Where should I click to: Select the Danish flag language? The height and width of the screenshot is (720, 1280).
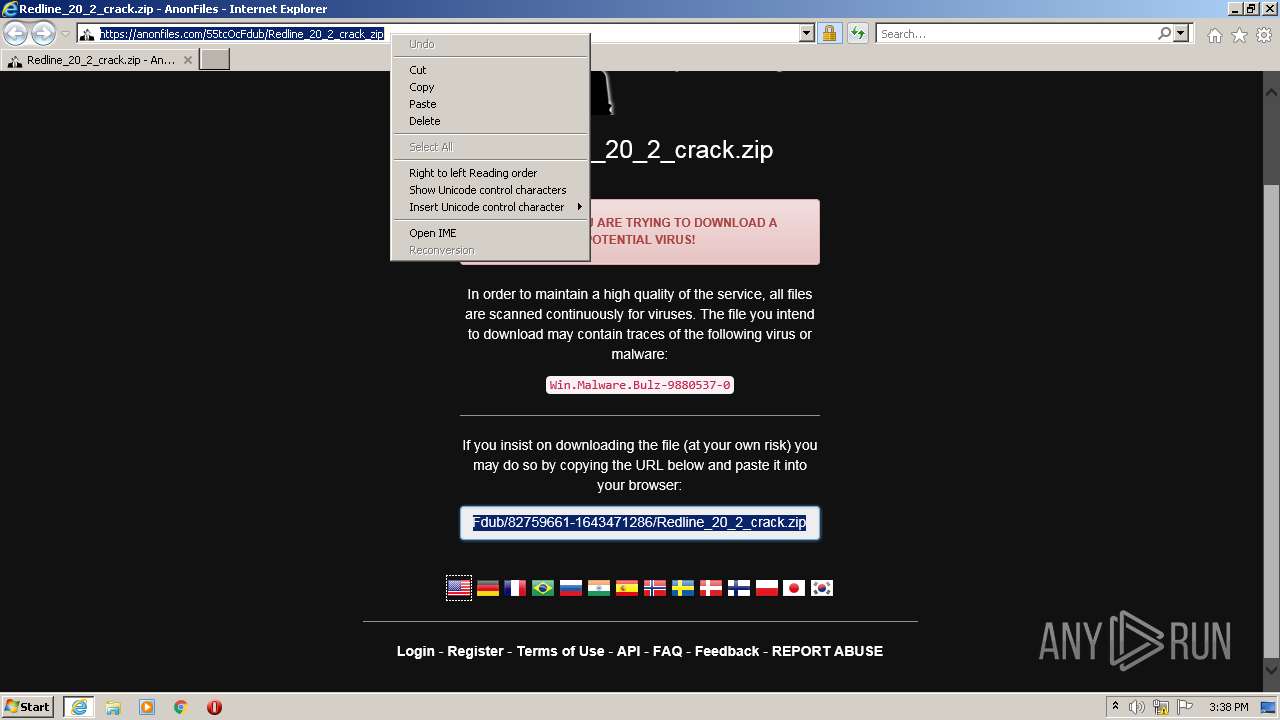(x=711, y=588)
